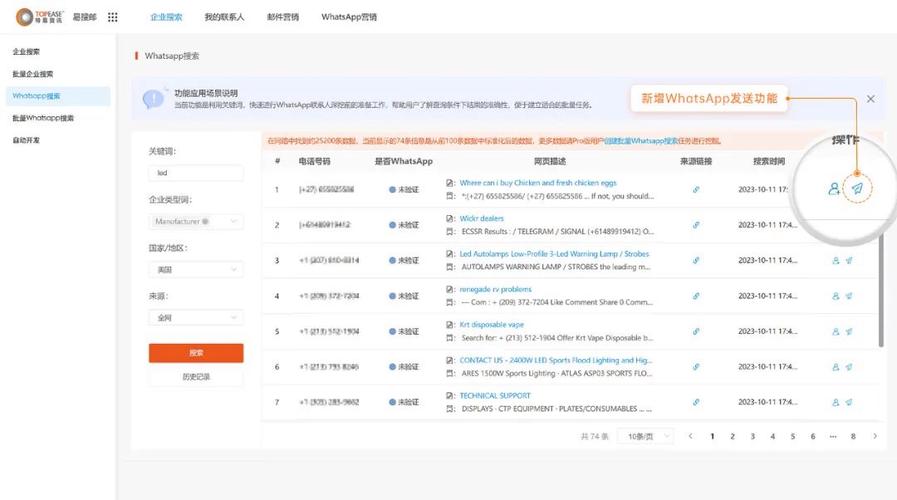Open the 来源 dropdown
The width and height of the screenshot is (897, 500).
coord(196,318)
